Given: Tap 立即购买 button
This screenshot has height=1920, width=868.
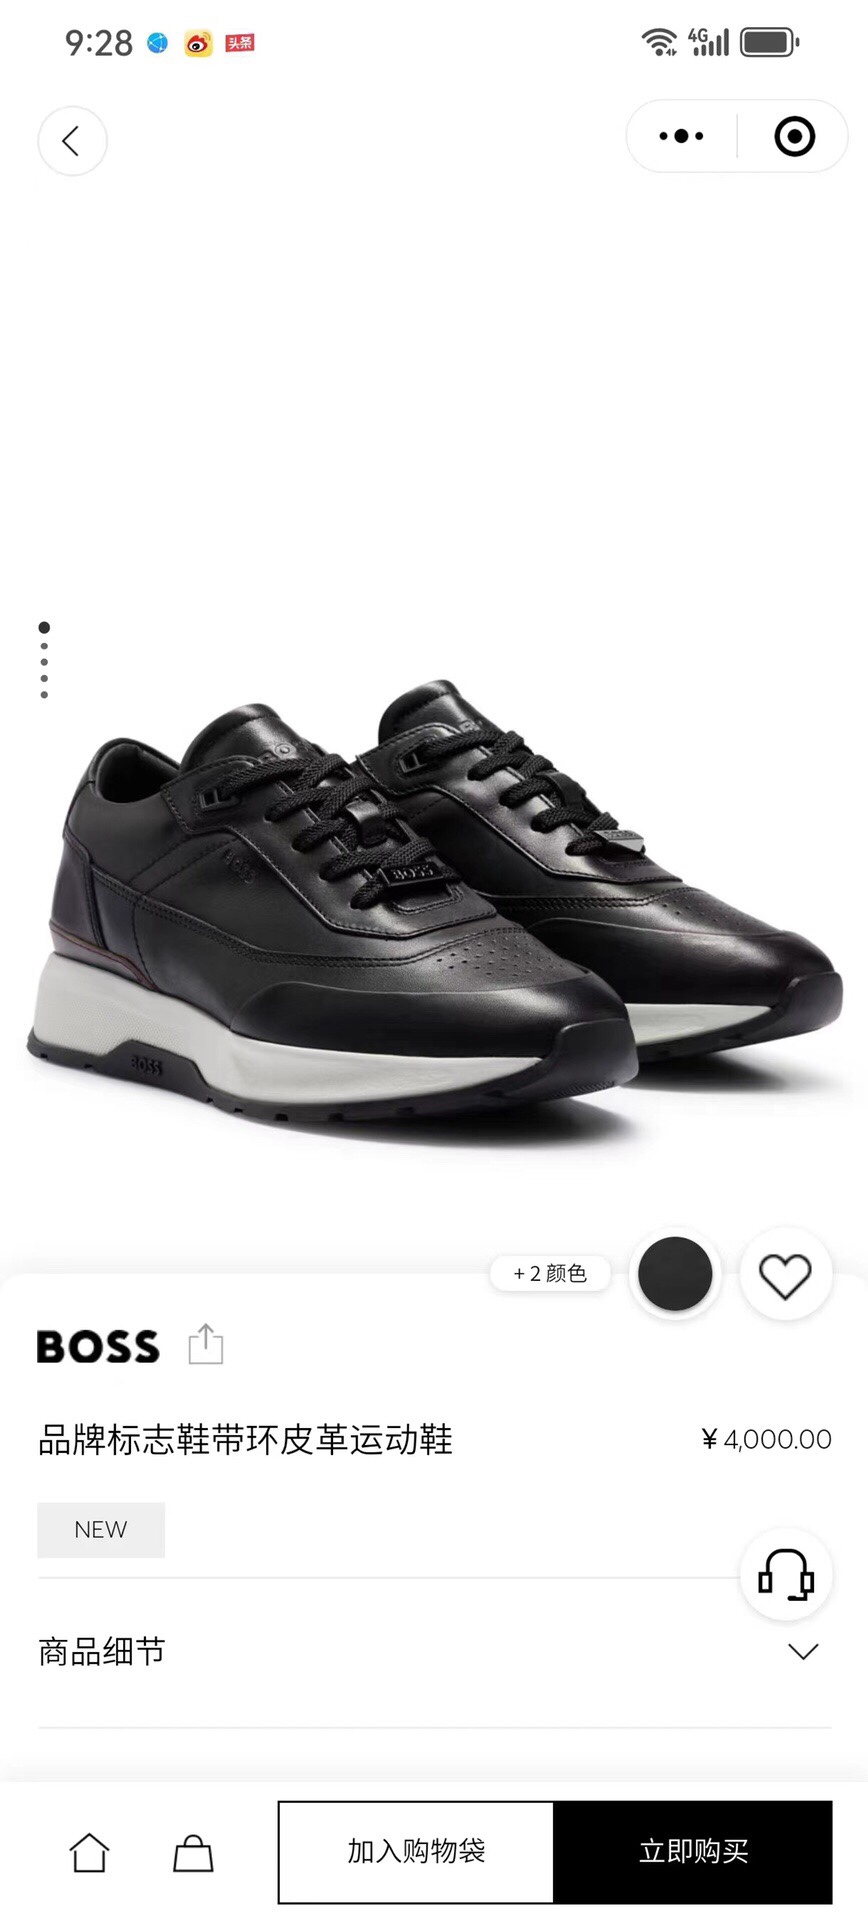Looking at the screenshot, I should point(693,1852).
